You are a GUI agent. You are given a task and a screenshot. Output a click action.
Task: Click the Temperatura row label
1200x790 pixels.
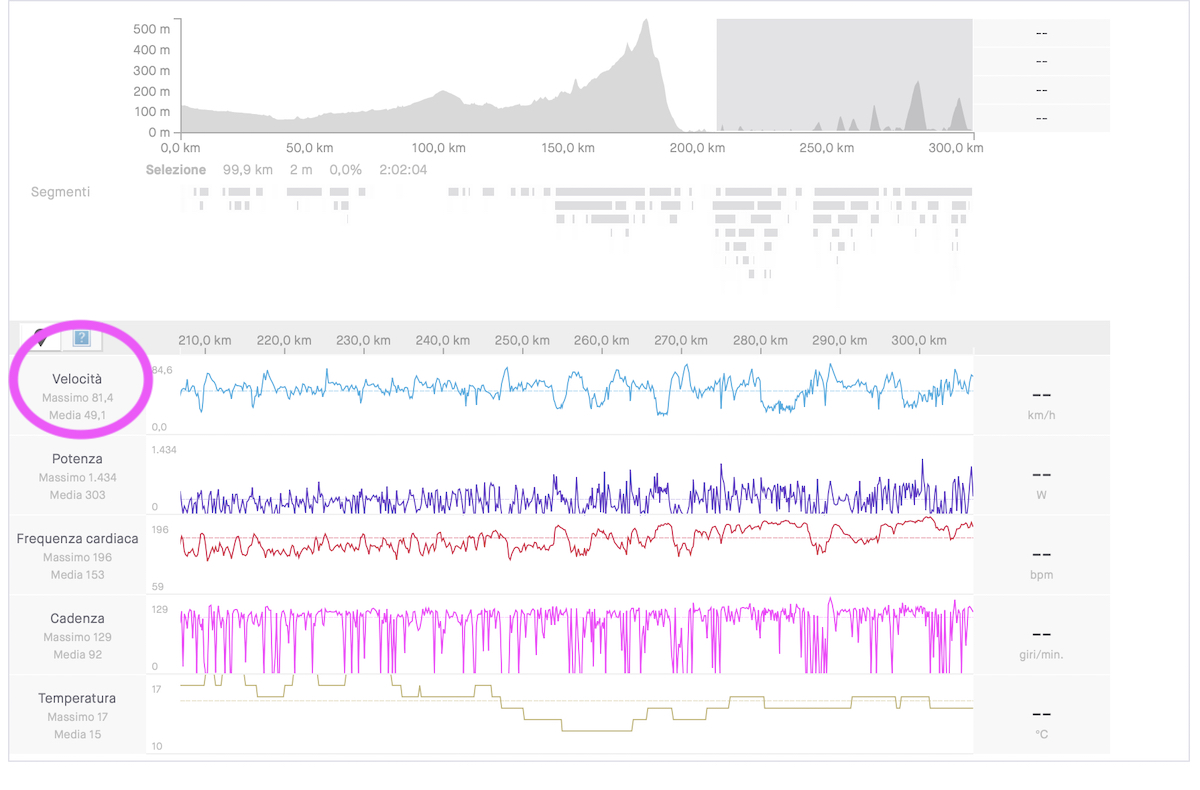click(x=77, y=698)
